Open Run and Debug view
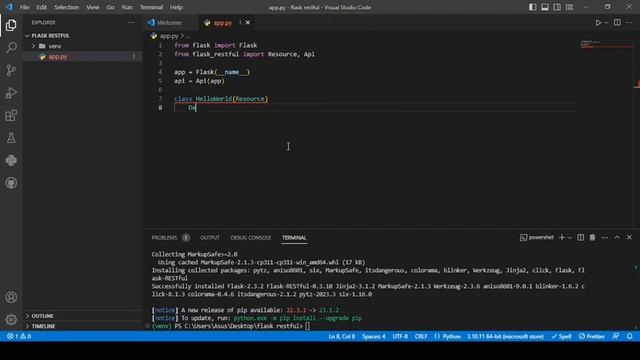Viewport: 640px width, 360px height. pos(11,93)
